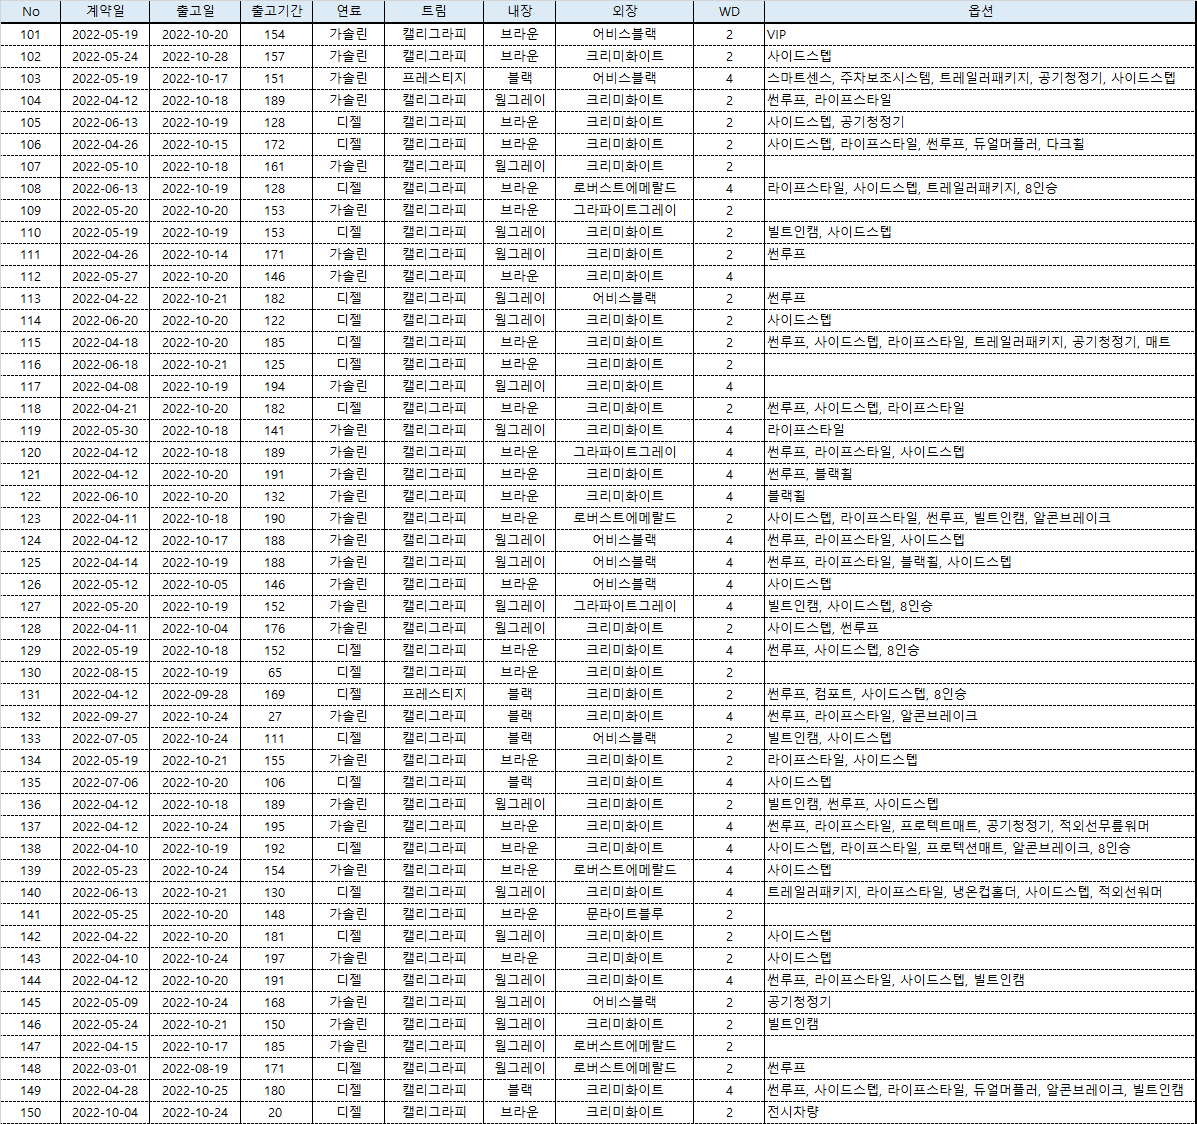Select 라이프스타일 option cell in row 119
The height and width of the screenshot is (1124, 1197).
pyautogui.click(x=980, y=431)
